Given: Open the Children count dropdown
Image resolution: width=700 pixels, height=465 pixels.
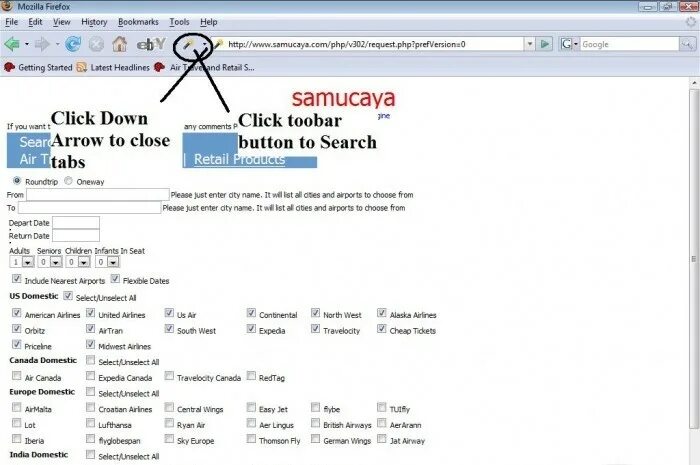Looking at the screenshot, I should (x=84, y=262).
